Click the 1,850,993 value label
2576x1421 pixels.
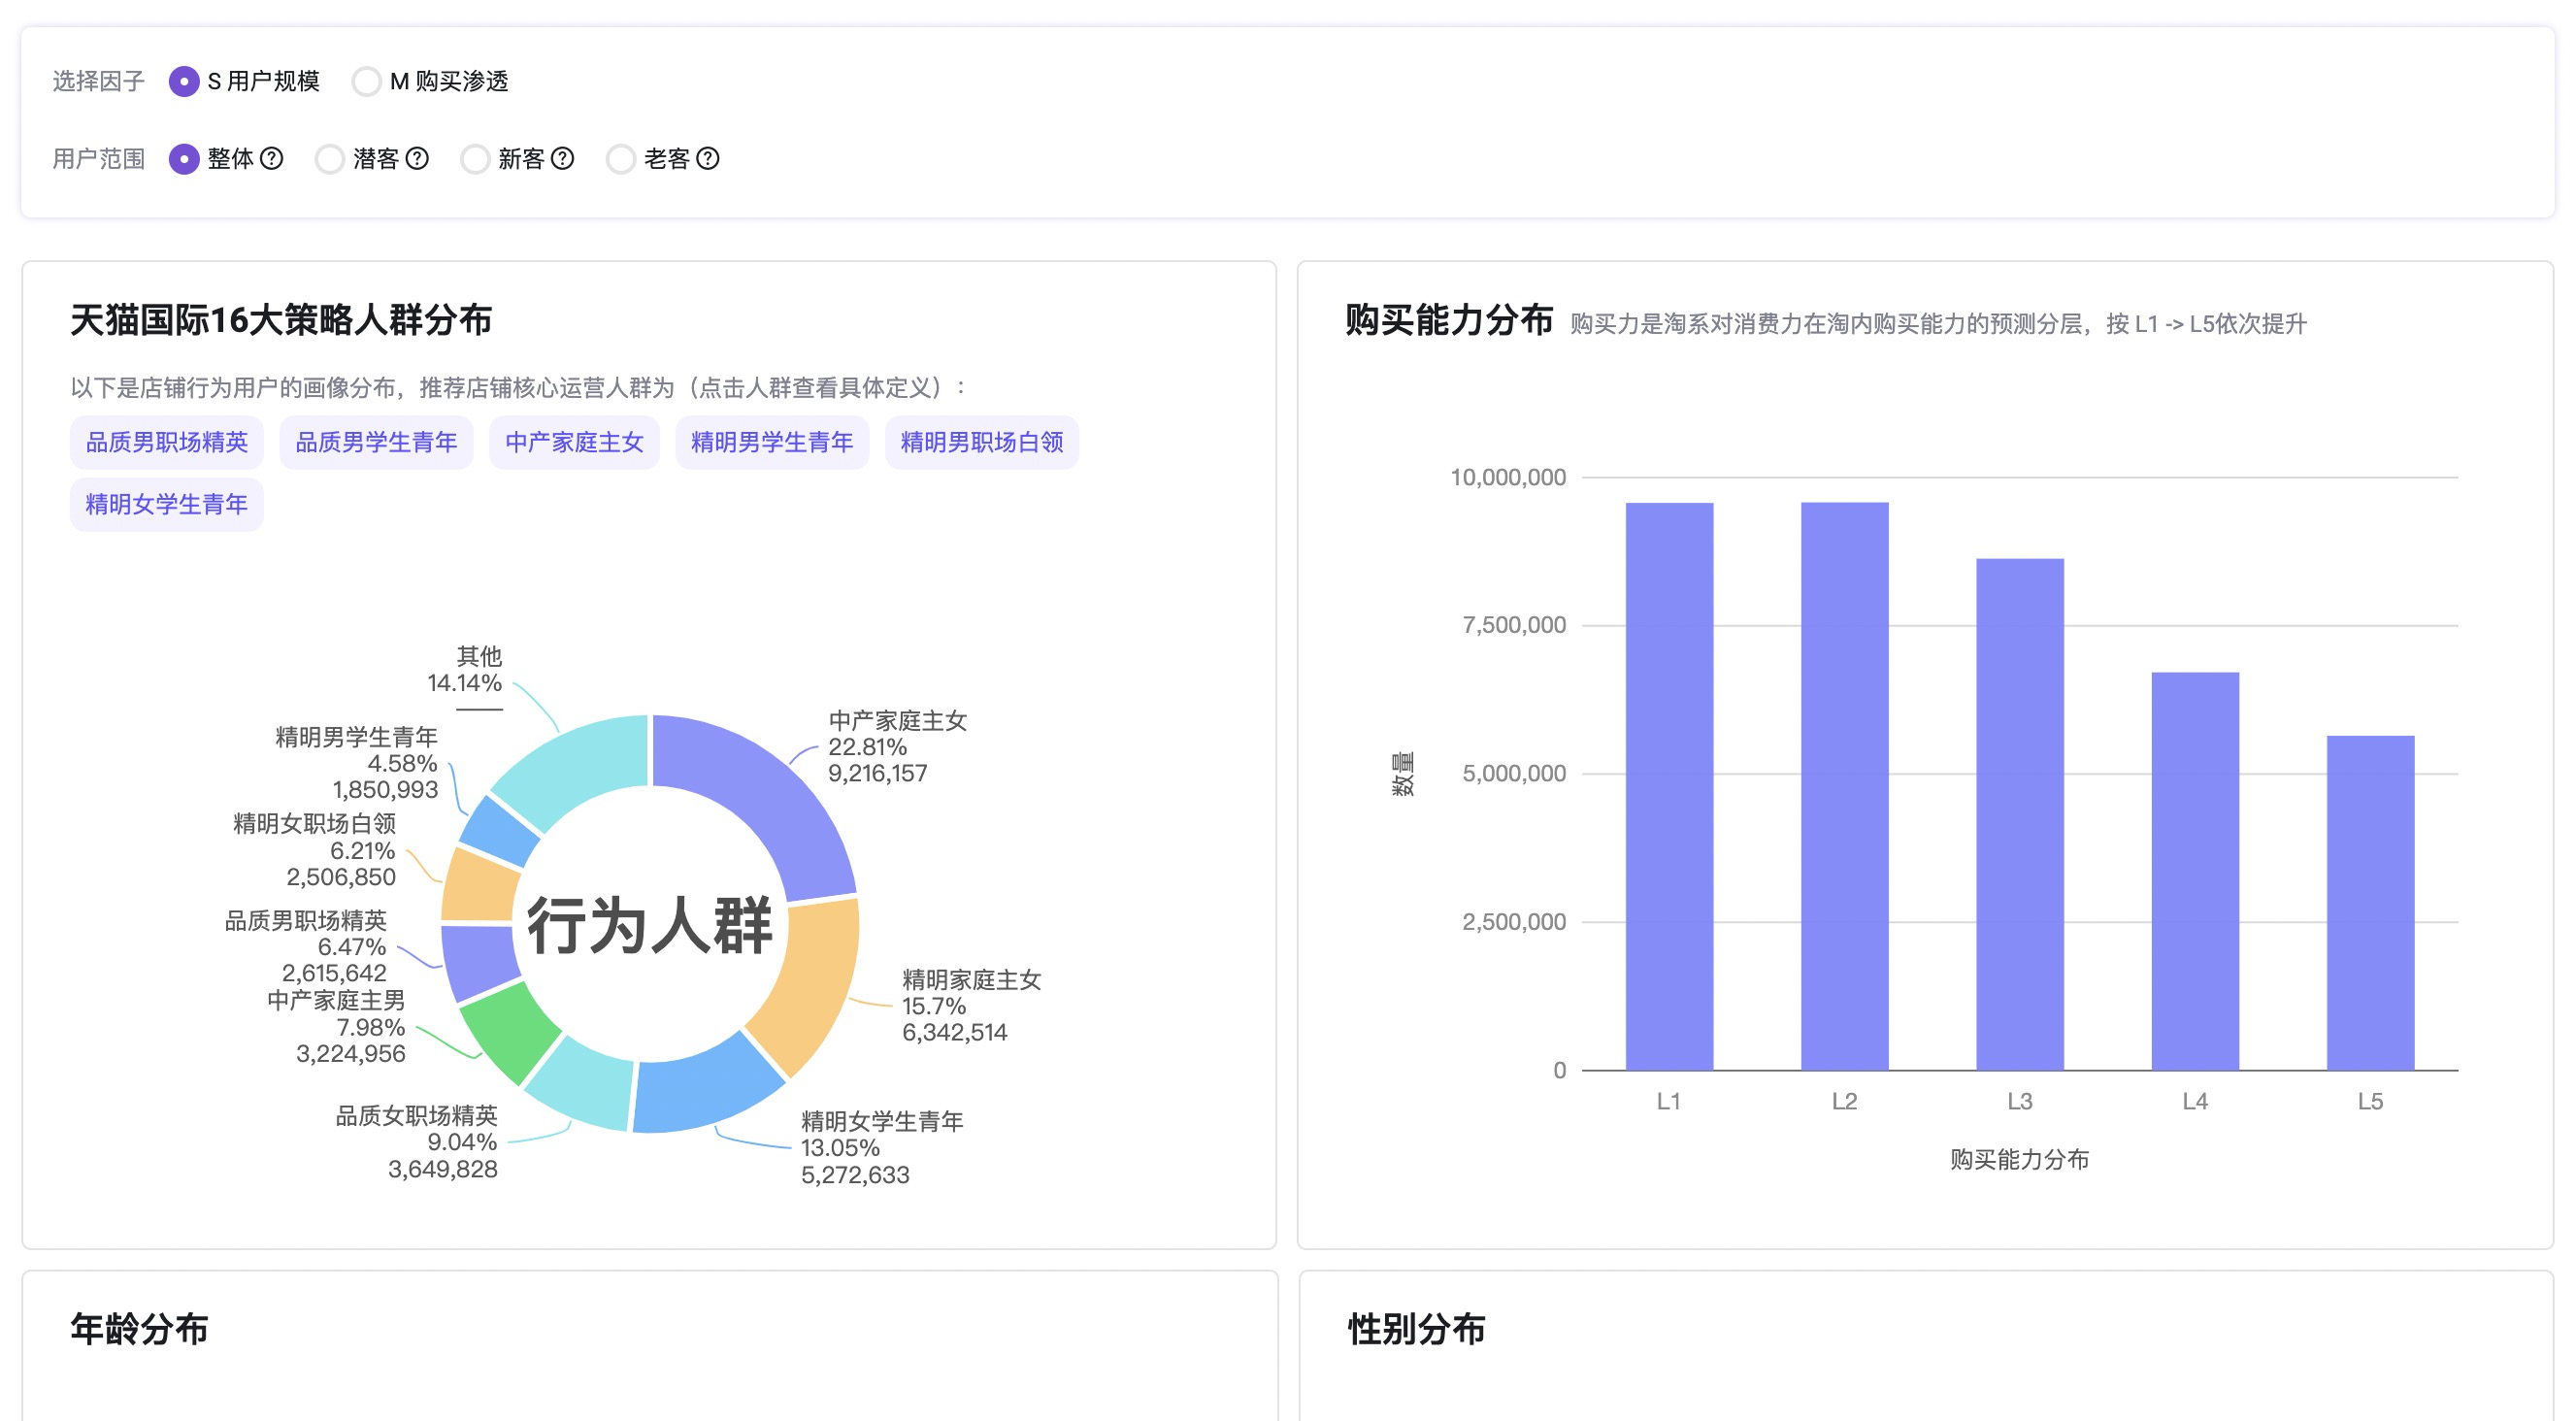[385, 789]
